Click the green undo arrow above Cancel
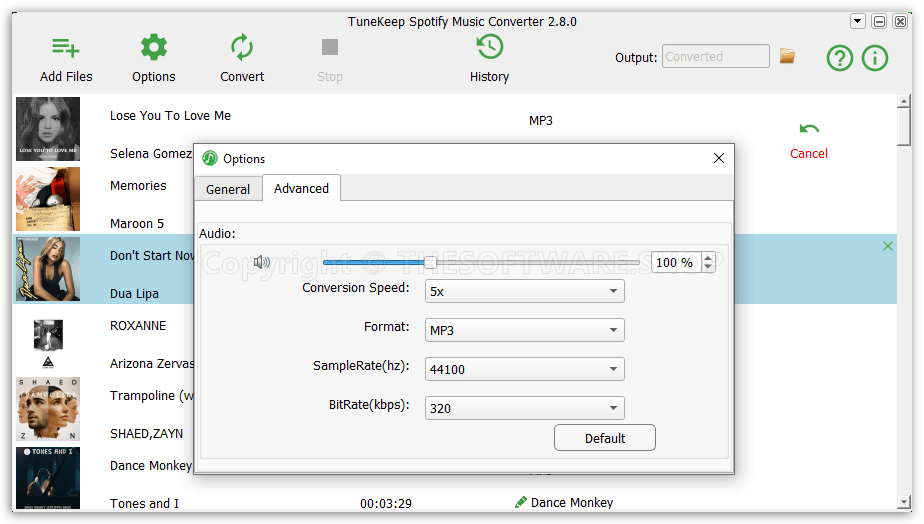 click(x=809, y=128)
